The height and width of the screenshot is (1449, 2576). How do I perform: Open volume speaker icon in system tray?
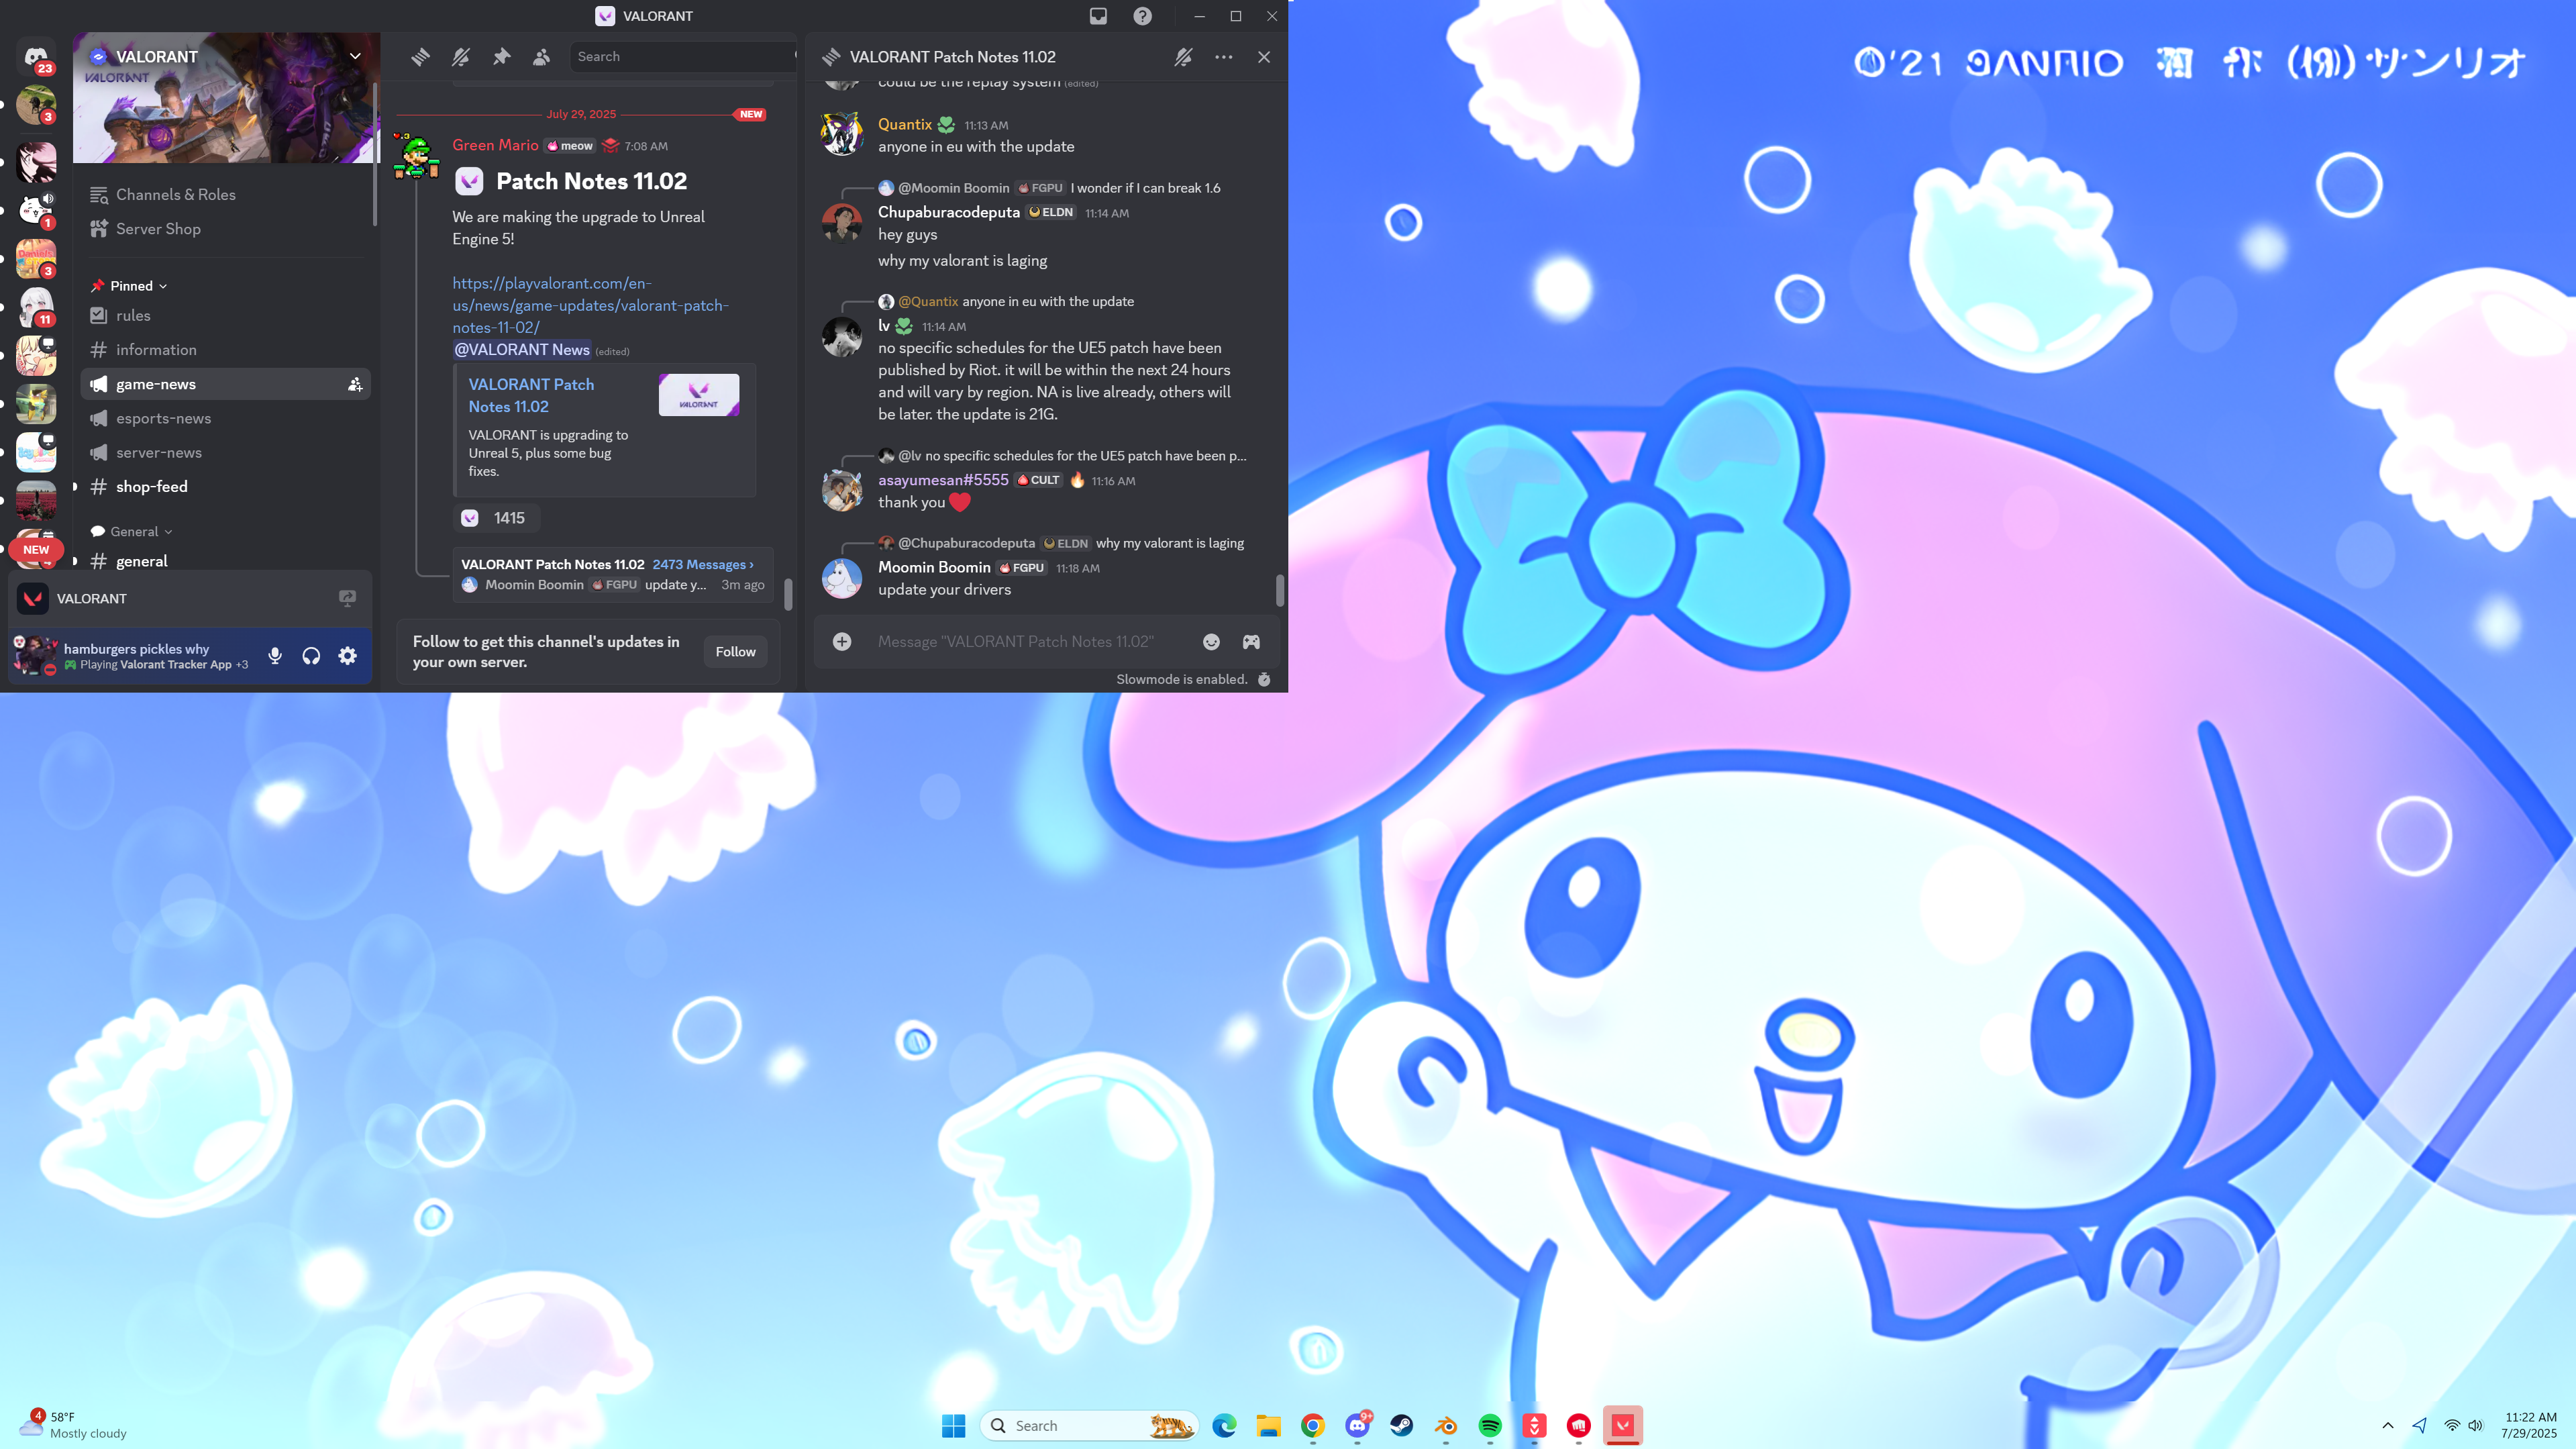tap(2475, 1425)
